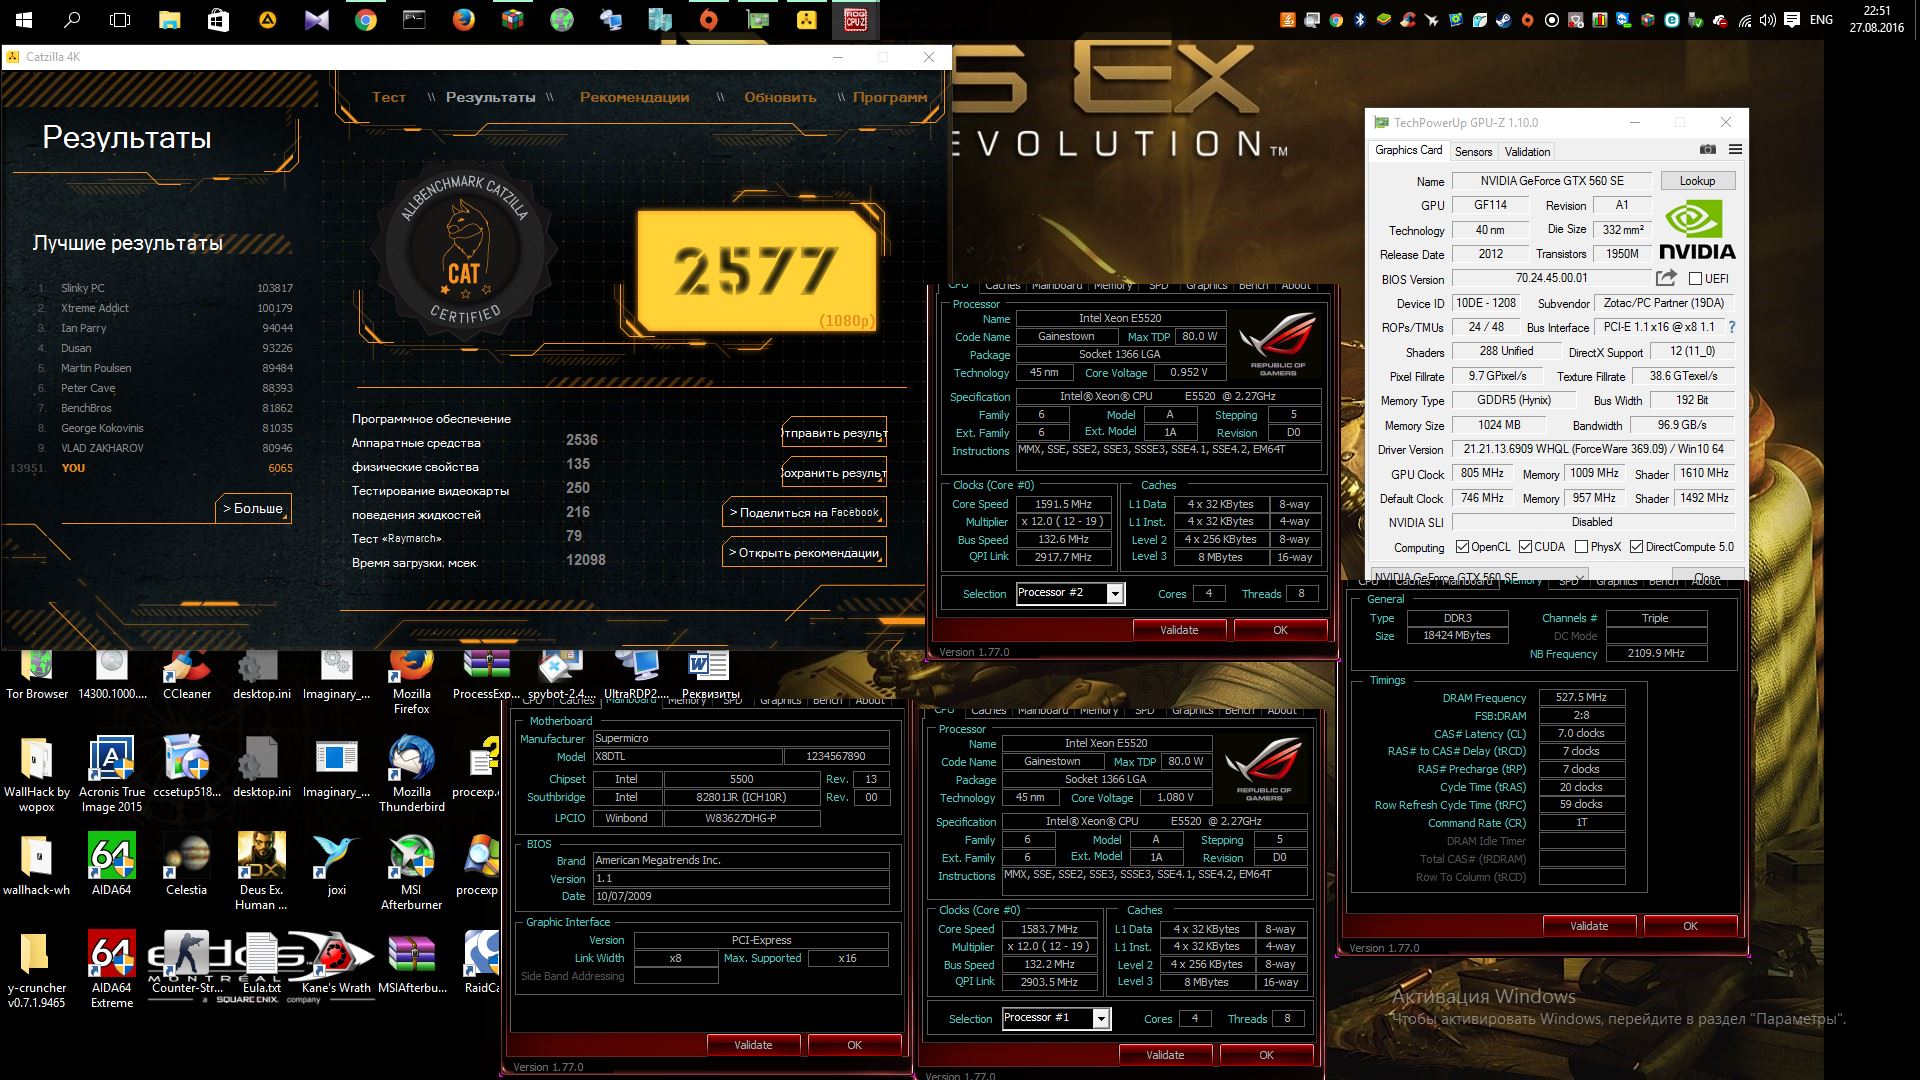Click the Больше button in Catzilla
The height and width of the screenshot is (1080, 1920).
(253, 508)
